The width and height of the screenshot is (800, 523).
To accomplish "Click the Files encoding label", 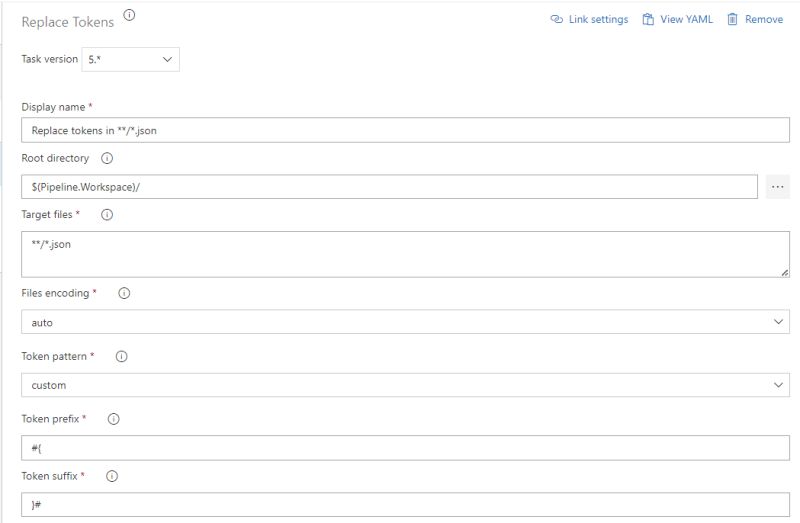I will tap(55, 293).
